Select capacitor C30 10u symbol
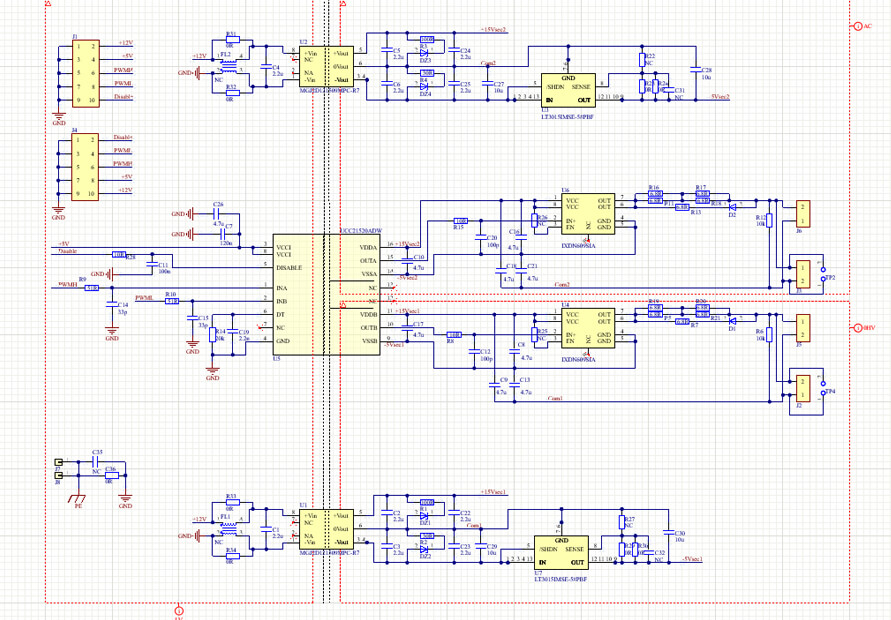This screenshot has width=891, height=620. (668, 532)
